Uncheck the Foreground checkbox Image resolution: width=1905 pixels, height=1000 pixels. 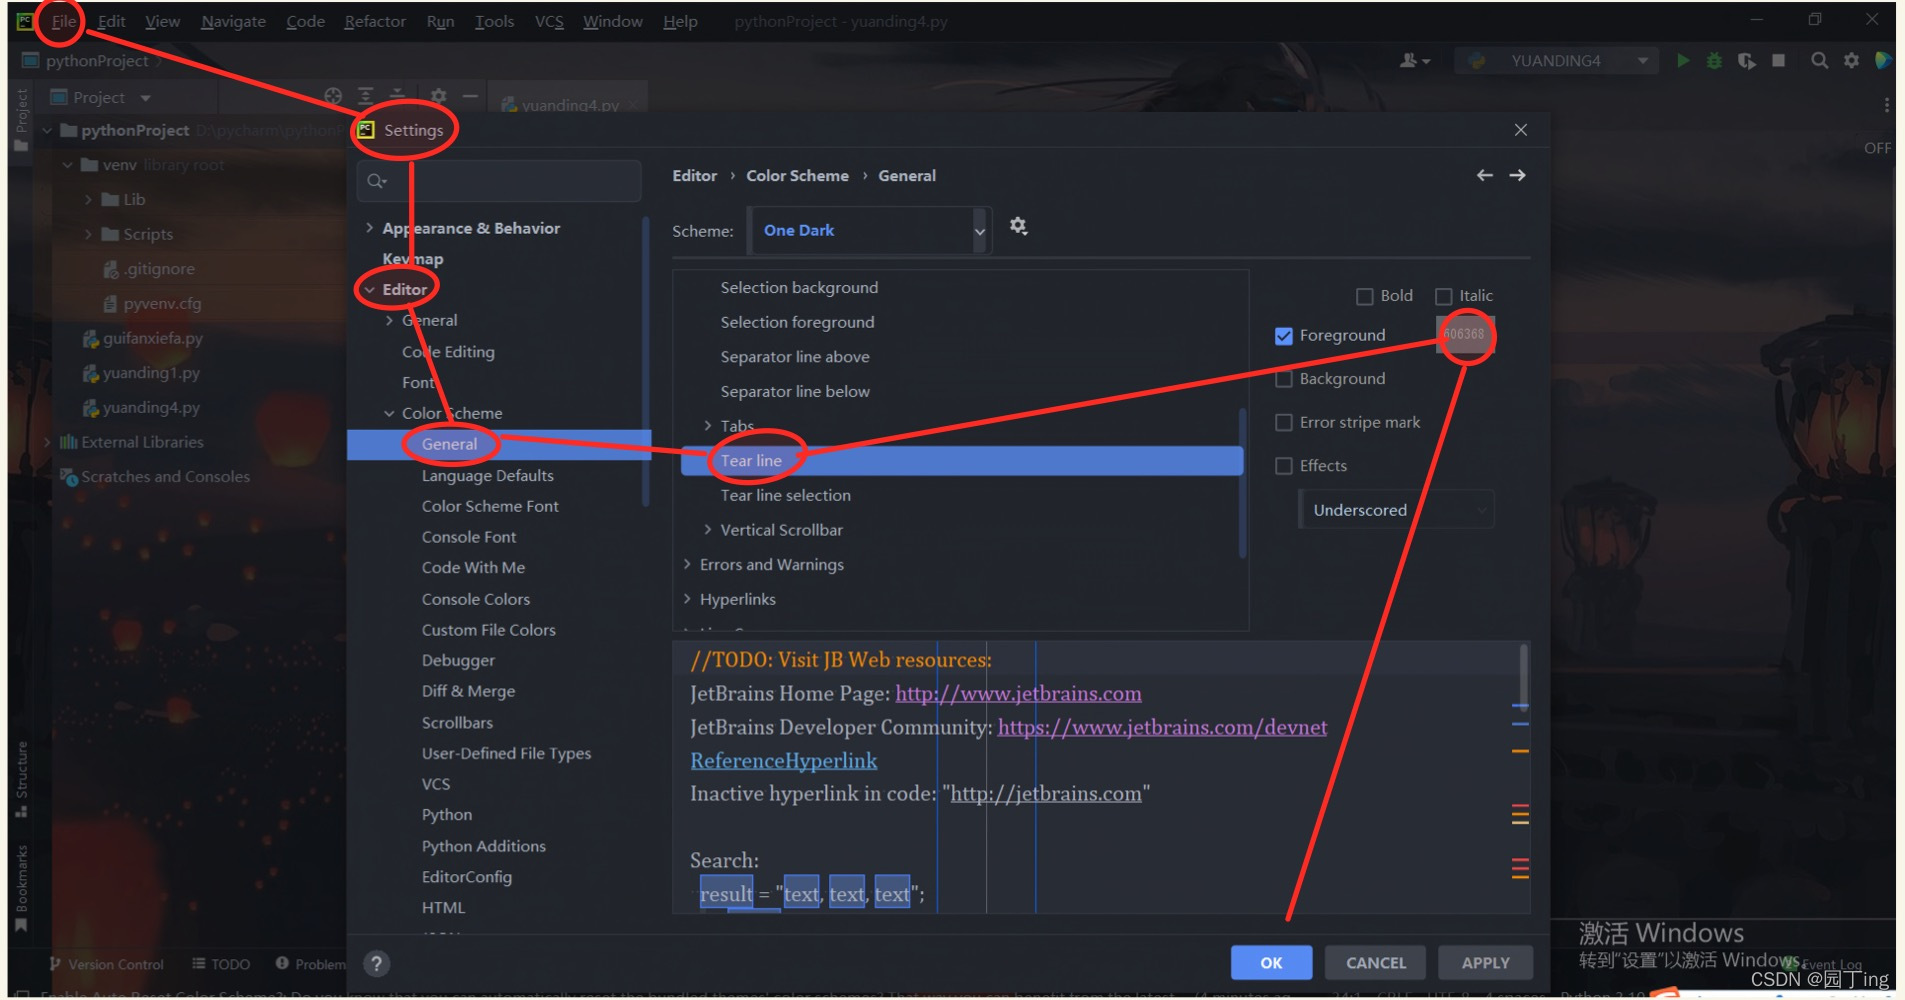pyautogui.click(x=1284, y=336)
